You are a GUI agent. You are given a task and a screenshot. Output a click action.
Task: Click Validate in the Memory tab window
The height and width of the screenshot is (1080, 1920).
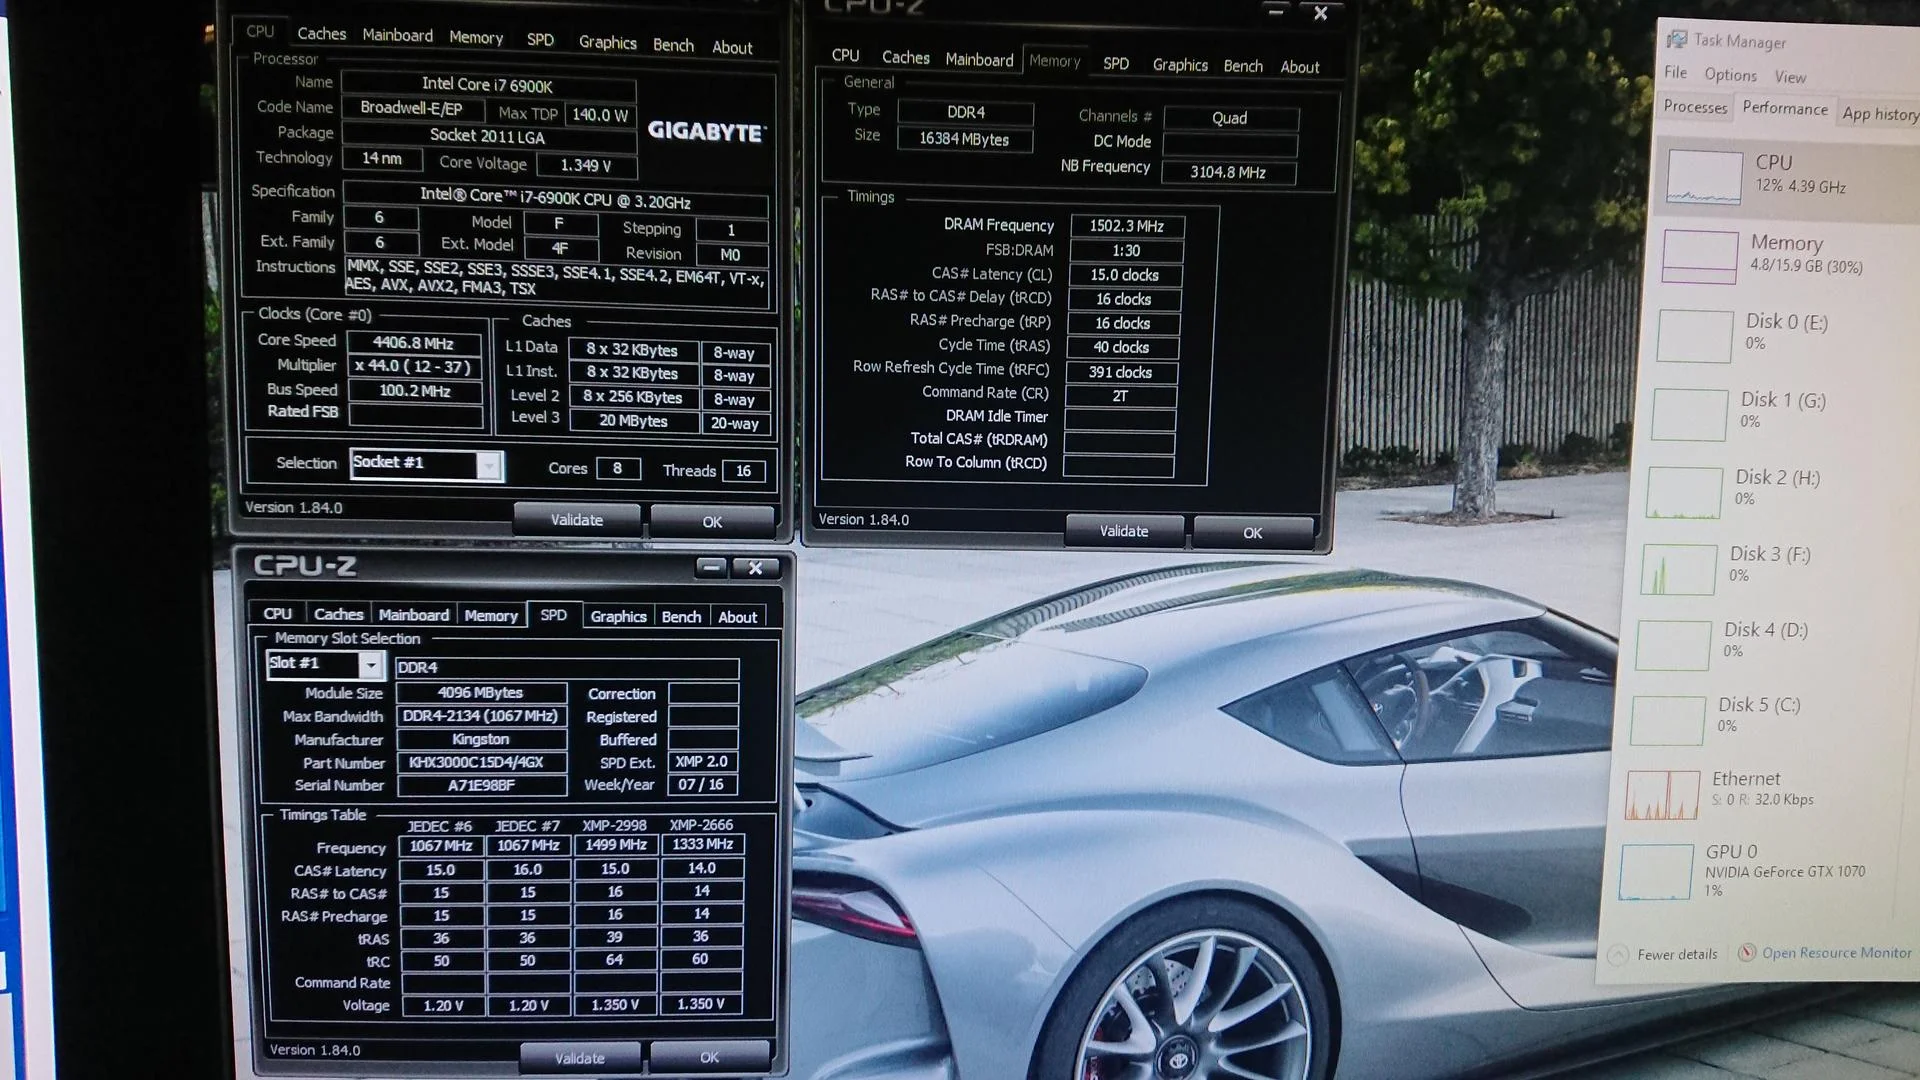click(x=1124, y=531)
